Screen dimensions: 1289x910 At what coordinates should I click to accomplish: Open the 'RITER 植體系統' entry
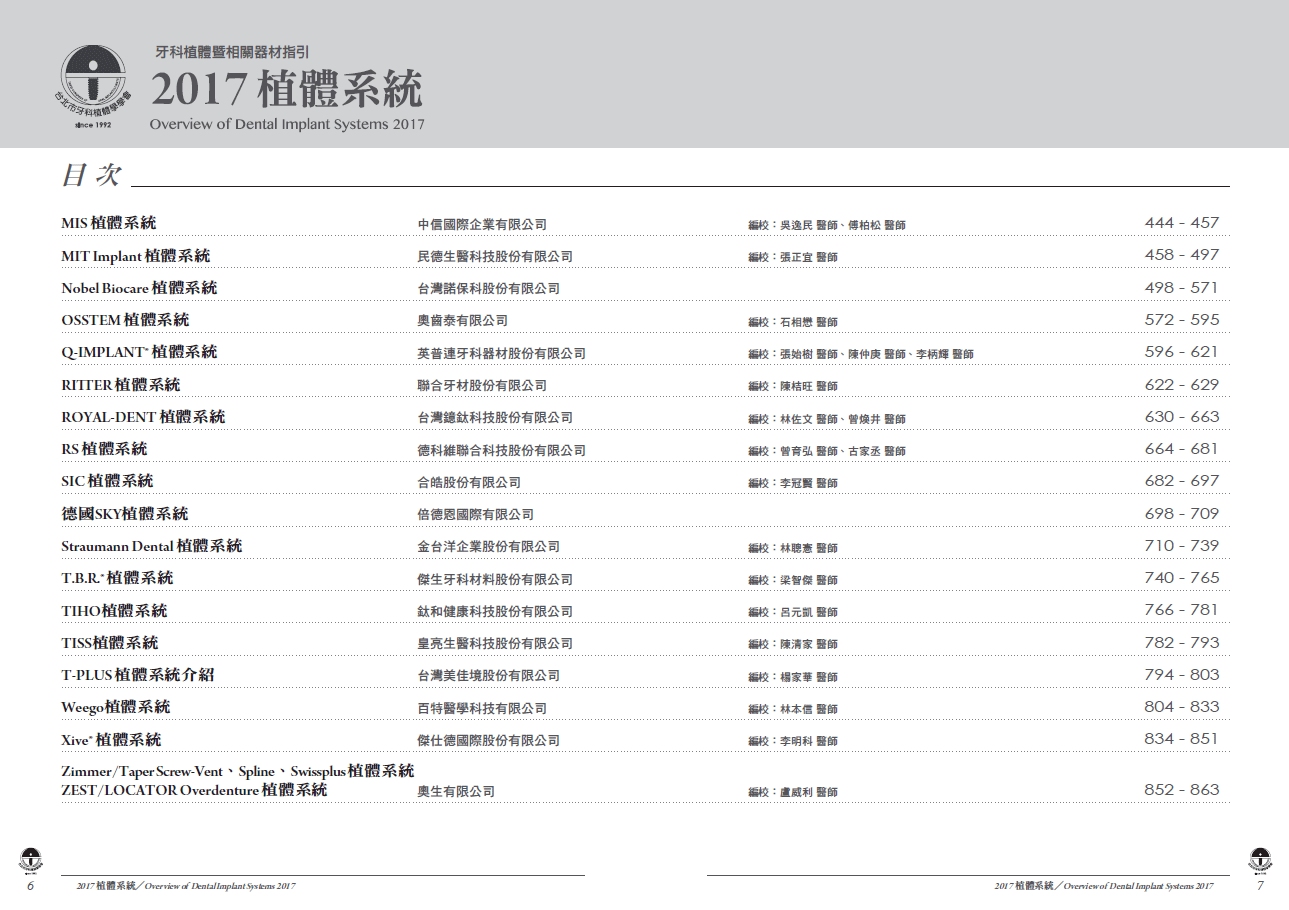point(121,385)
